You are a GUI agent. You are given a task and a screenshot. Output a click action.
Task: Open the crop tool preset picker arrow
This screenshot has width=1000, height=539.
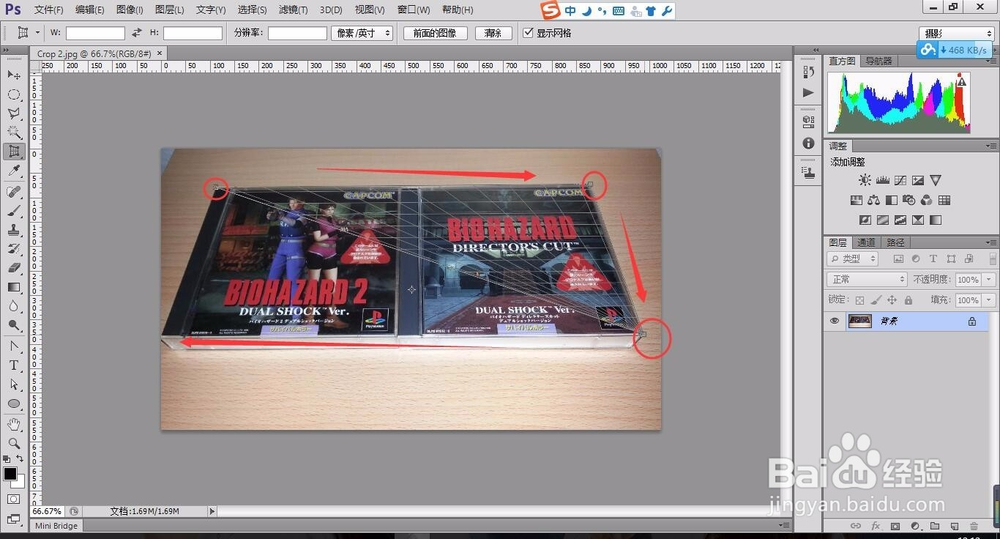[x=38, y=33]
